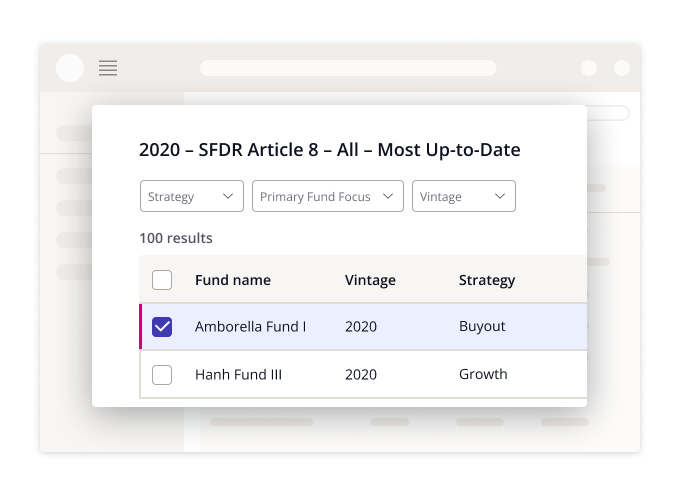Sort by the Fund name column header

coord(233,280)
